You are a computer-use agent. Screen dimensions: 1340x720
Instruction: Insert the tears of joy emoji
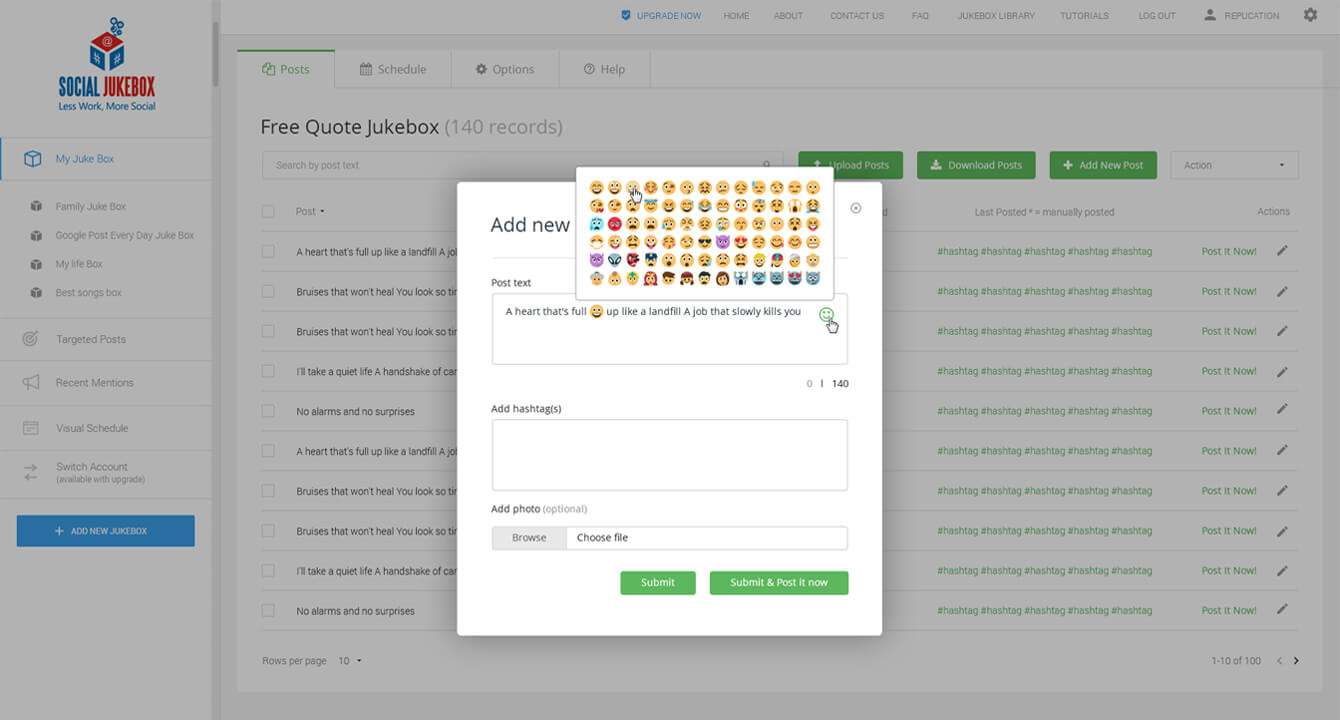(x=705, y=206)
